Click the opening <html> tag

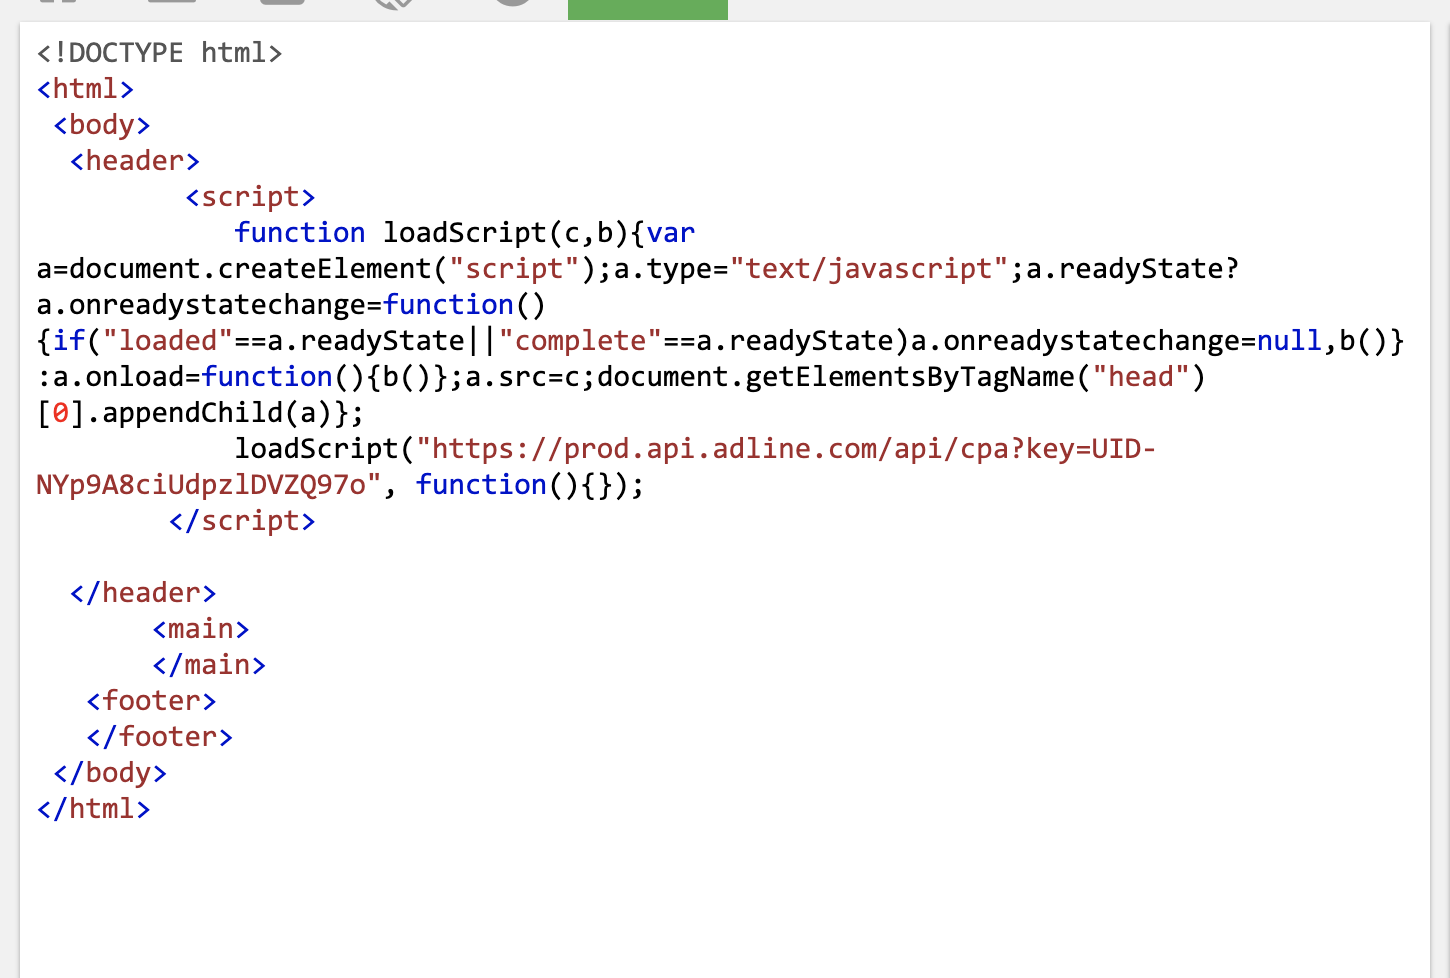coord(85,89)
